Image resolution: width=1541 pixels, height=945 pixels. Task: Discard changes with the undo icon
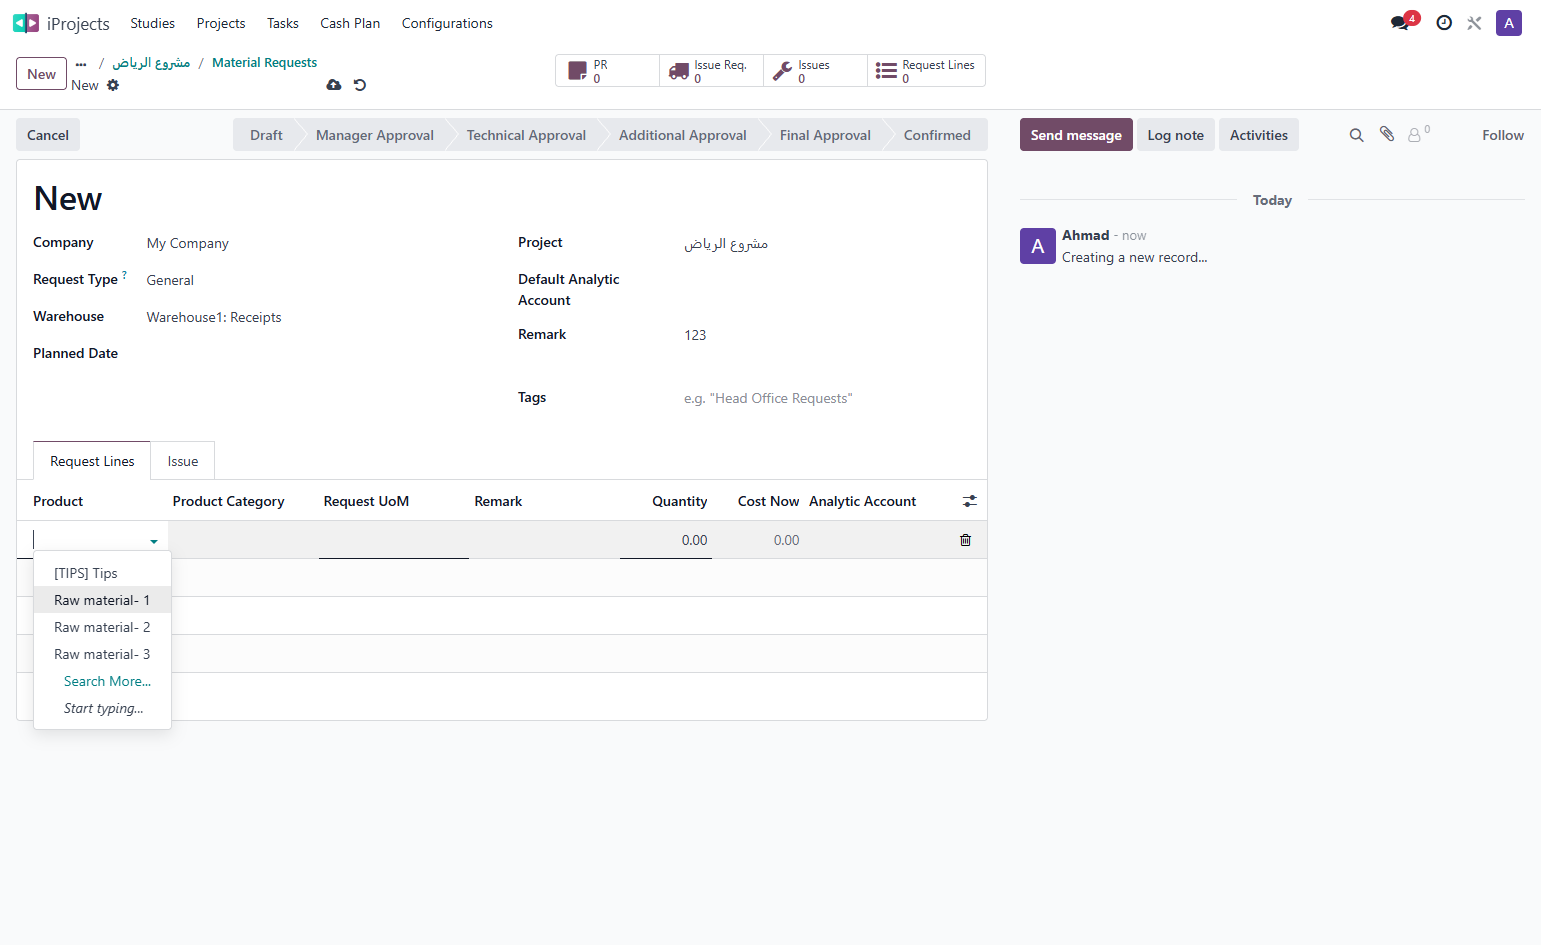[360, 85]
